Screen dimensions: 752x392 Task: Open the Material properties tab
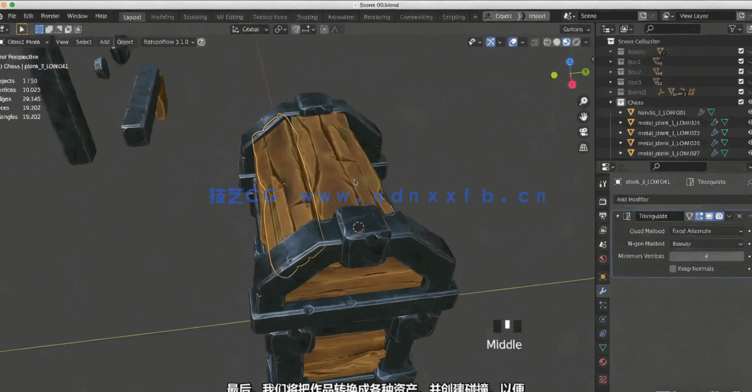point(603,362)
